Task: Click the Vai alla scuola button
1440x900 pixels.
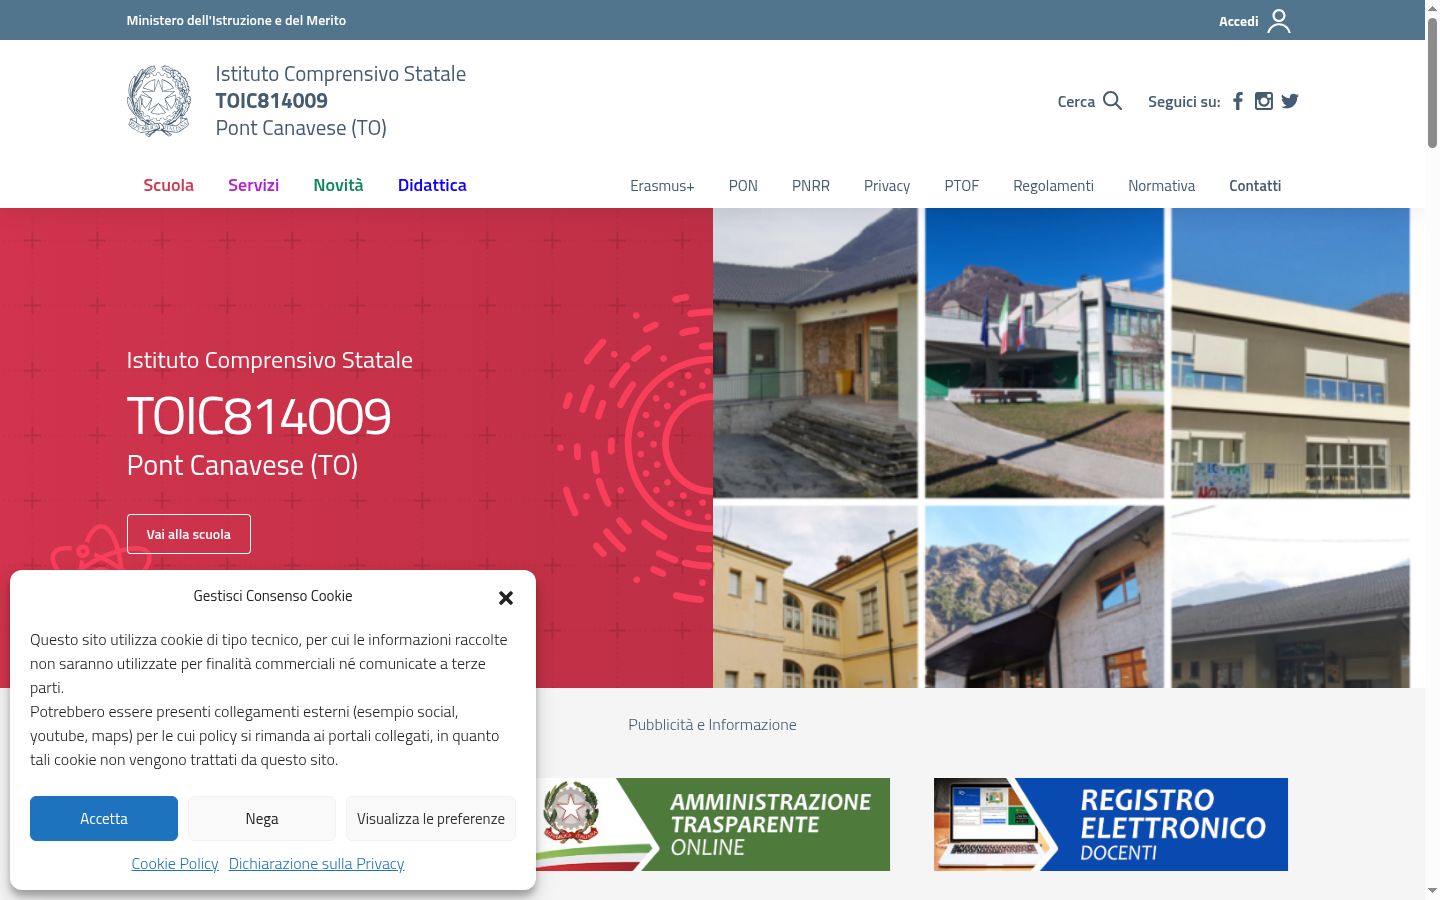Action: (x=189, y=534)
